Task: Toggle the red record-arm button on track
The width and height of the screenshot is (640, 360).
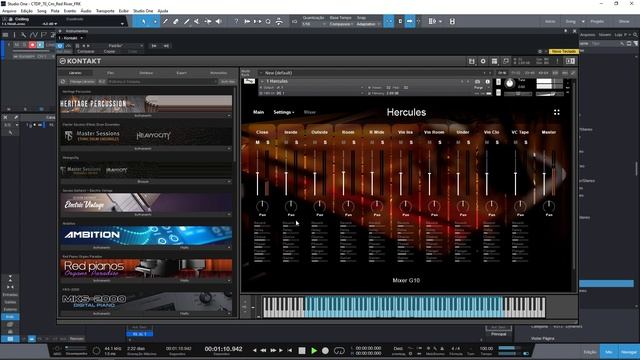Action: (x=32, y=45)
